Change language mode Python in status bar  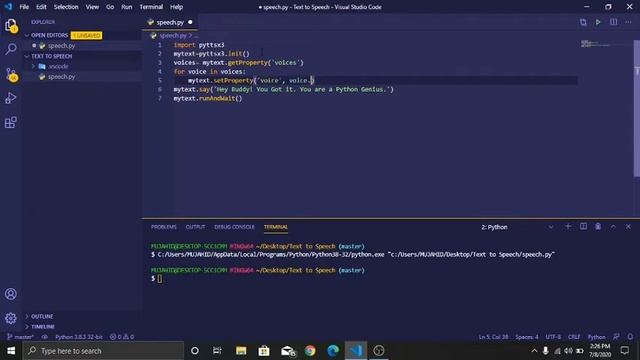(x=596, y=337)
